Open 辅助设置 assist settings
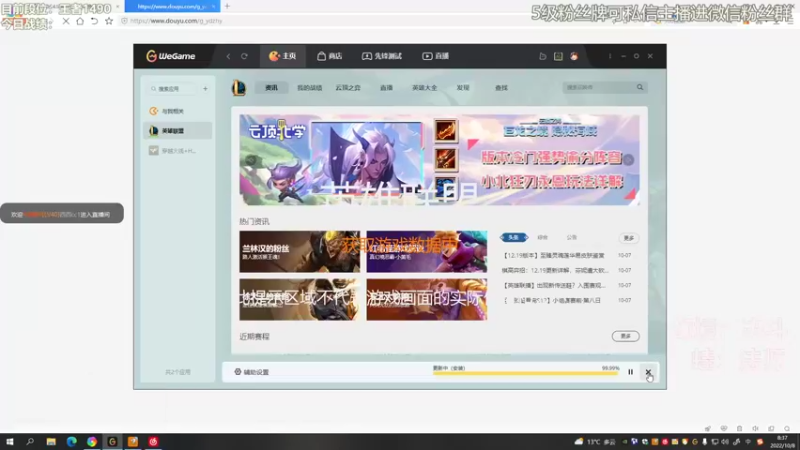Viewport: 800px width, 450px height. click(252, 372)
